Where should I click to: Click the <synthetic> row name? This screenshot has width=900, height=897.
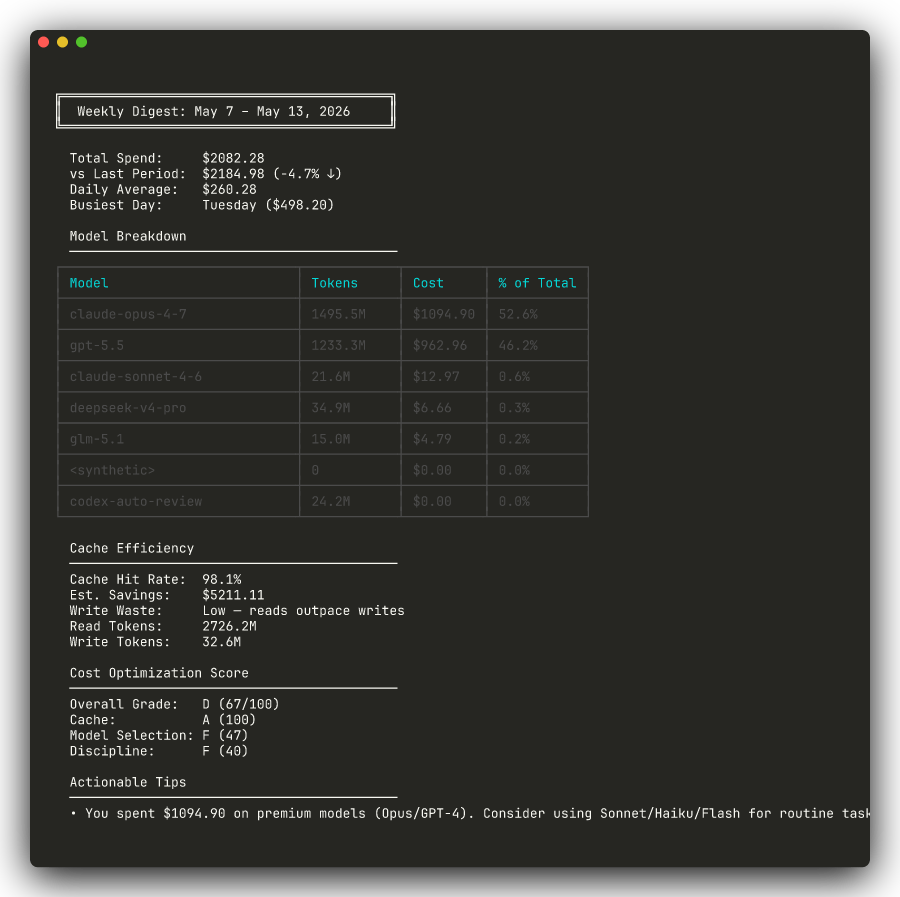[x=112, y=471]
